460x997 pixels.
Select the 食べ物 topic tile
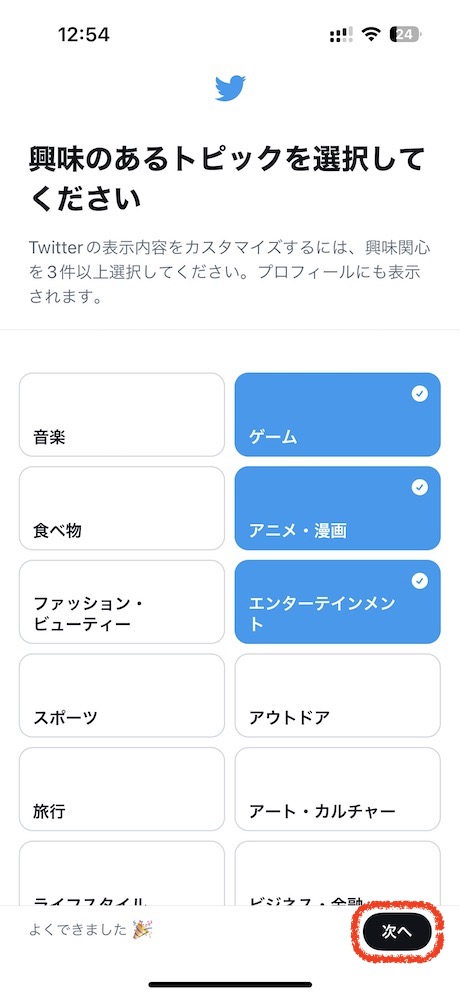122,508
